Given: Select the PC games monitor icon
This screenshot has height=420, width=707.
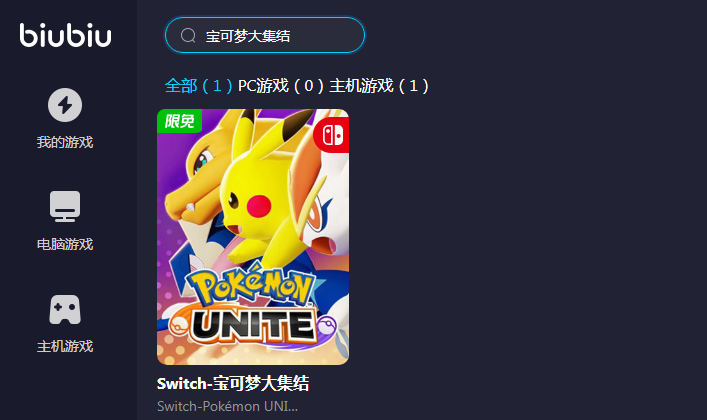Looking at the screenshot, I should point(65,206).
